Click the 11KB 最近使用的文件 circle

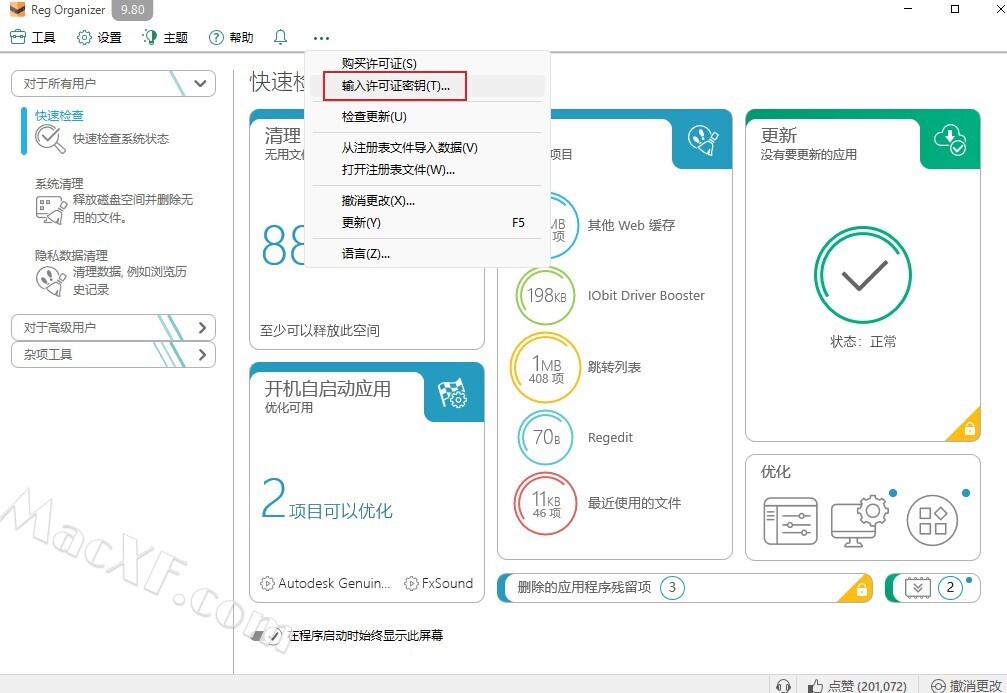tap(545, 504)
